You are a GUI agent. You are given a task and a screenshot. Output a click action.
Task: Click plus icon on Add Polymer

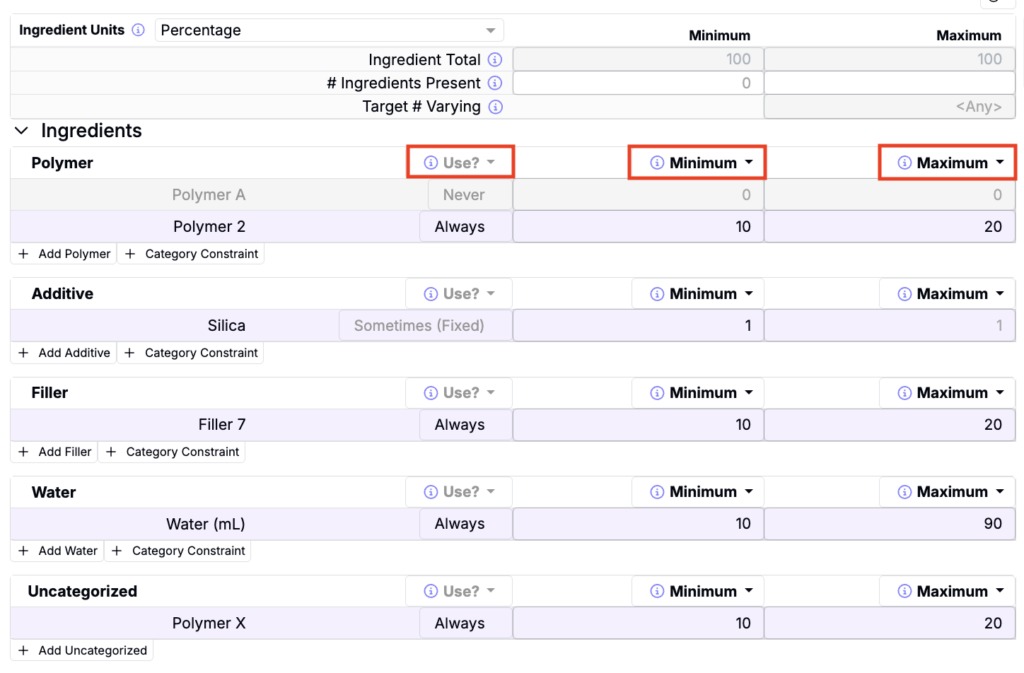tap(24, 254)
